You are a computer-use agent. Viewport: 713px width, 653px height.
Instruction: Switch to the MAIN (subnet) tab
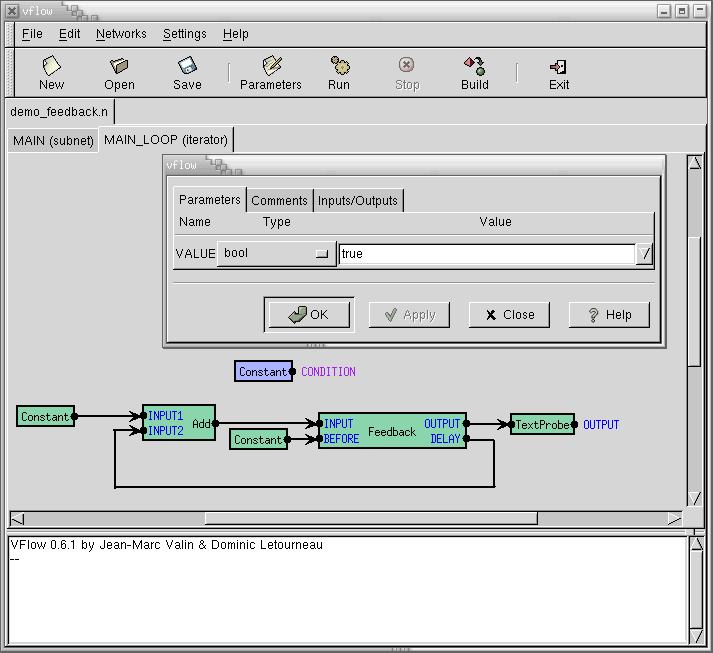pos(53,141)
